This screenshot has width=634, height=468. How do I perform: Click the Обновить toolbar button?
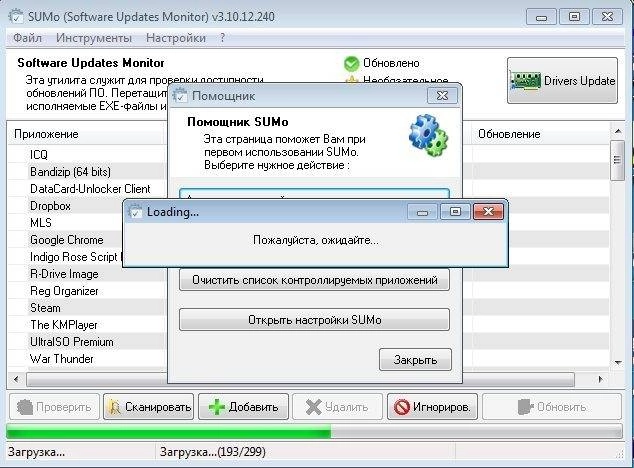click(x=552, y=407)
